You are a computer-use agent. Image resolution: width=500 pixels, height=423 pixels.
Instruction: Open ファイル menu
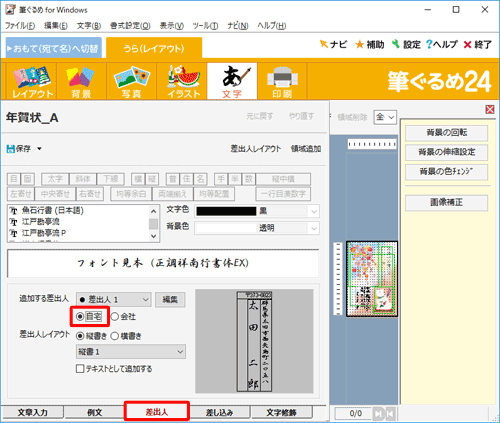coord(20,26)
